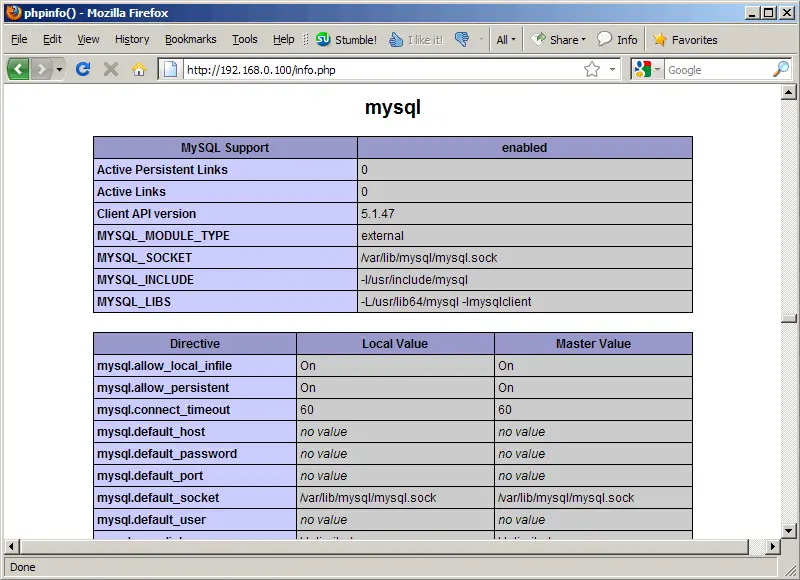The width and height of the screenshot is (800, 580).
Task: Click the Google search engine icon
Action: (642, 69)
